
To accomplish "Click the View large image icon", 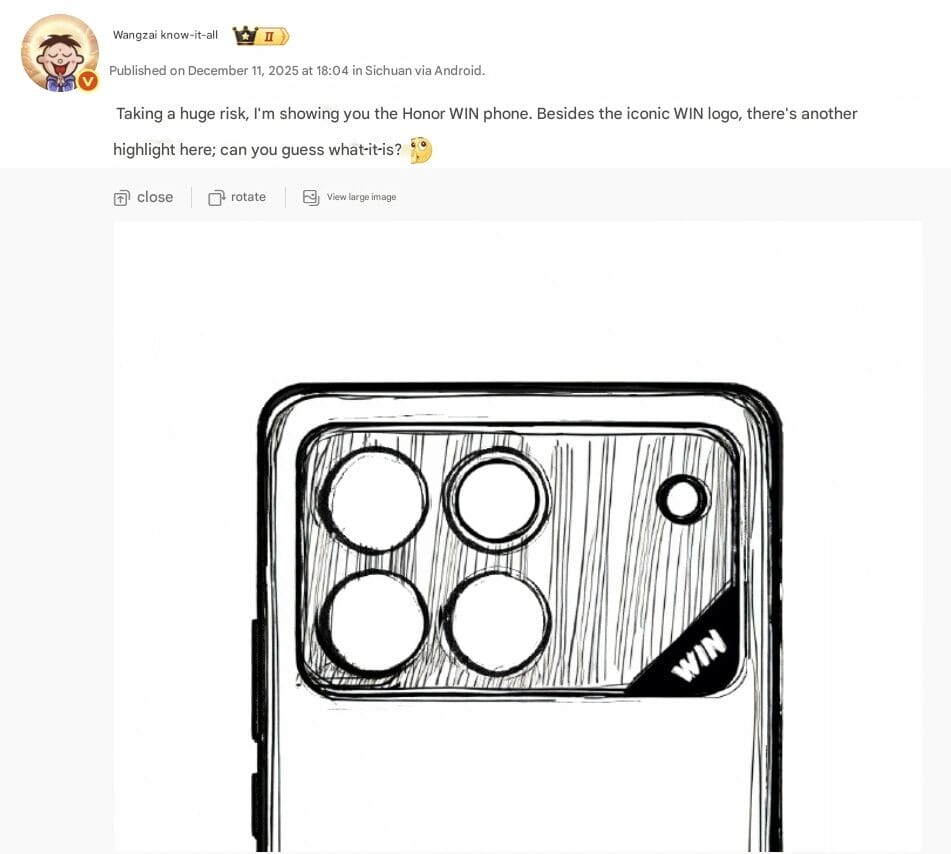I will tap(311, 197).
